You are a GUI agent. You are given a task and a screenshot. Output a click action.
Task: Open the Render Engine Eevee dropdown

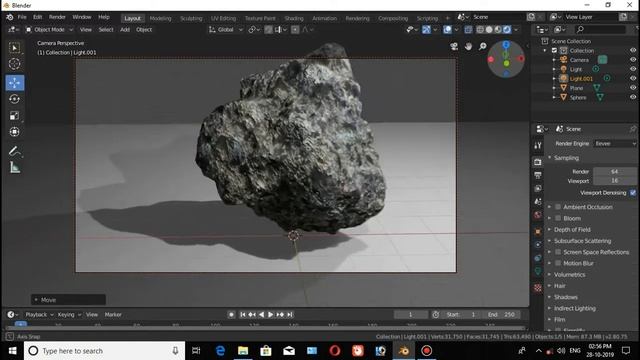pos(615,144)
